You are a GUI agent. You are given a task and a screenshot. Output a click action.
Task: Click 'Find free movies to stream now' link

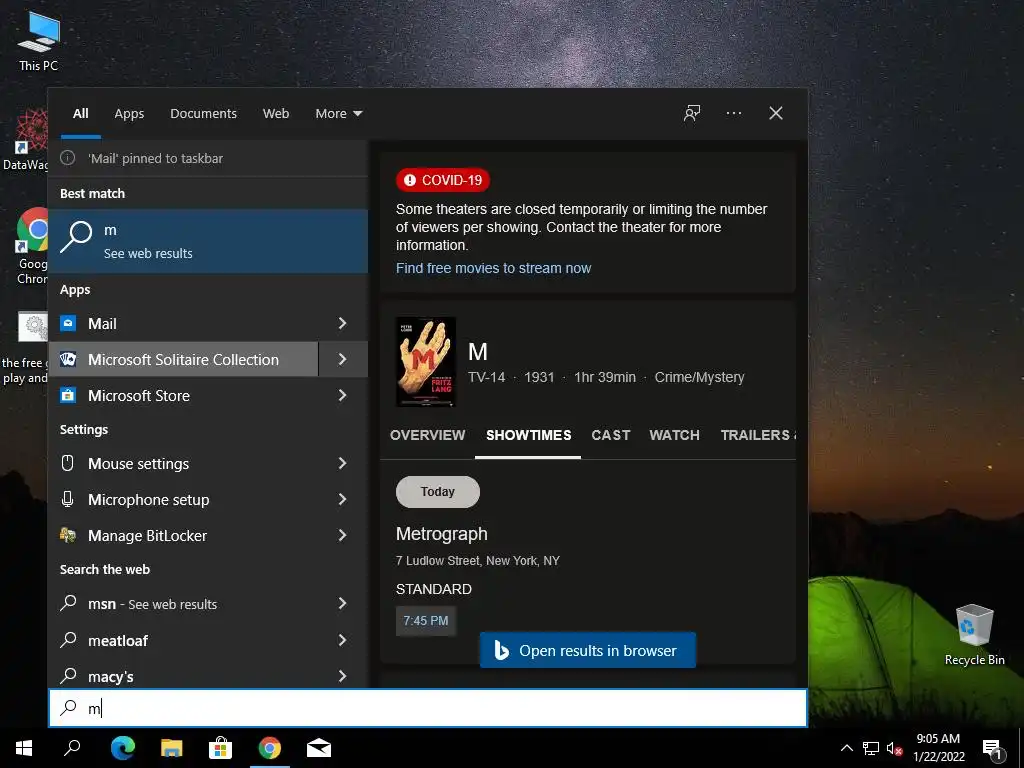click(x=493, y=268)
